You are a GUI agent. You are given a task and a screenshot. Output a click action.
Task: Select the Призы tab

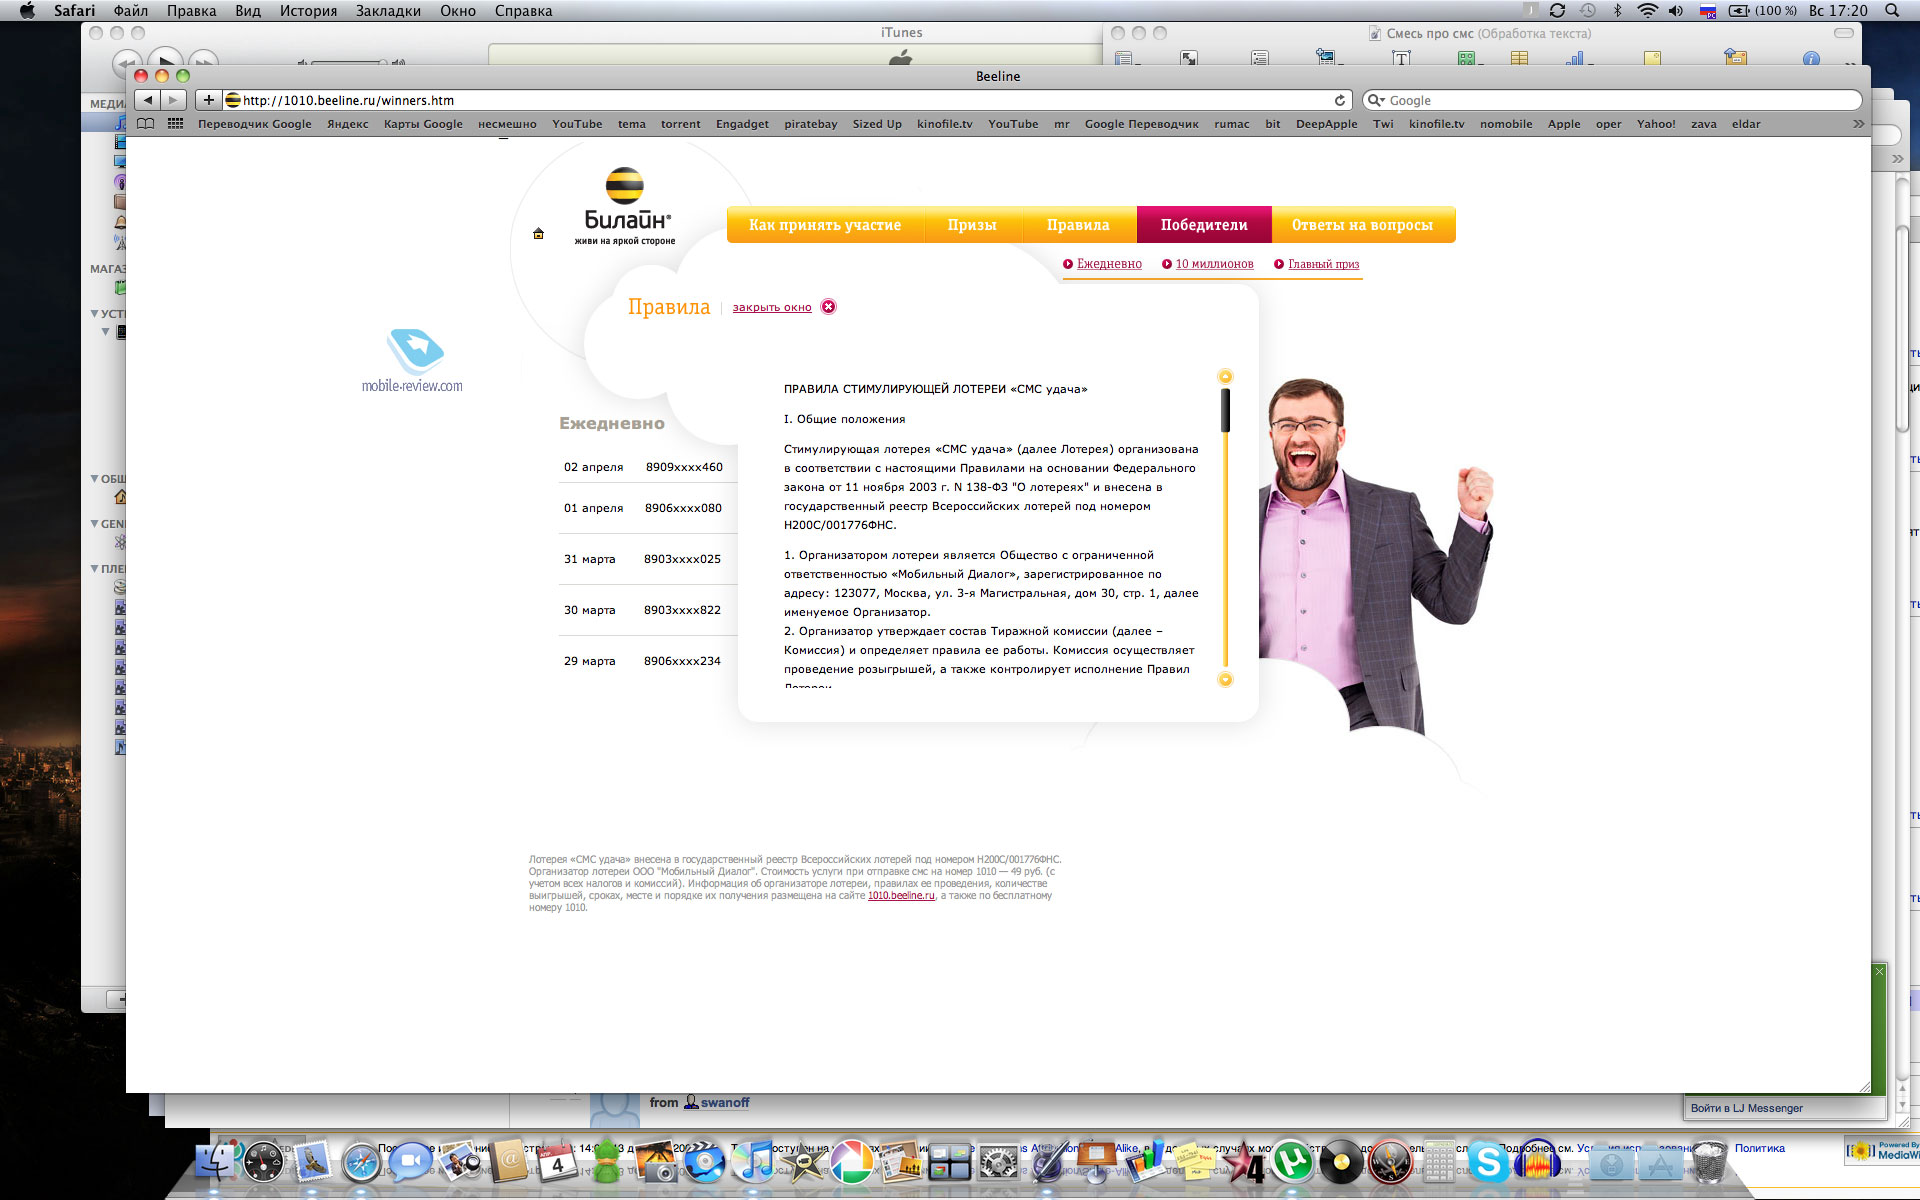point(972,225)
